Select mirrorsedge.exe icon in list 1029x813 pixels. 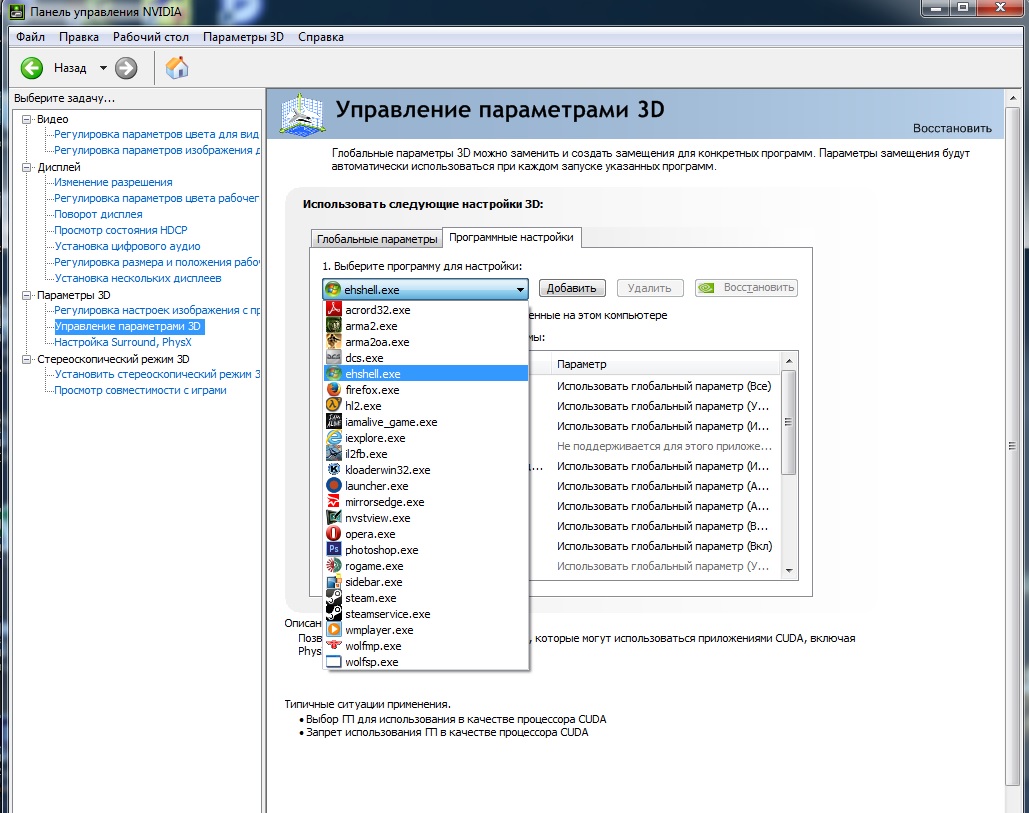[x=334, y=502]
